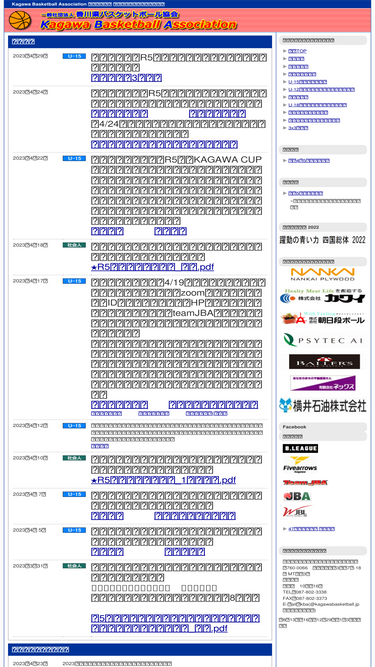This screenshot has width=375, height=667.
Task: Click the Asahi Danball sponsor logo
Action: 323,318
